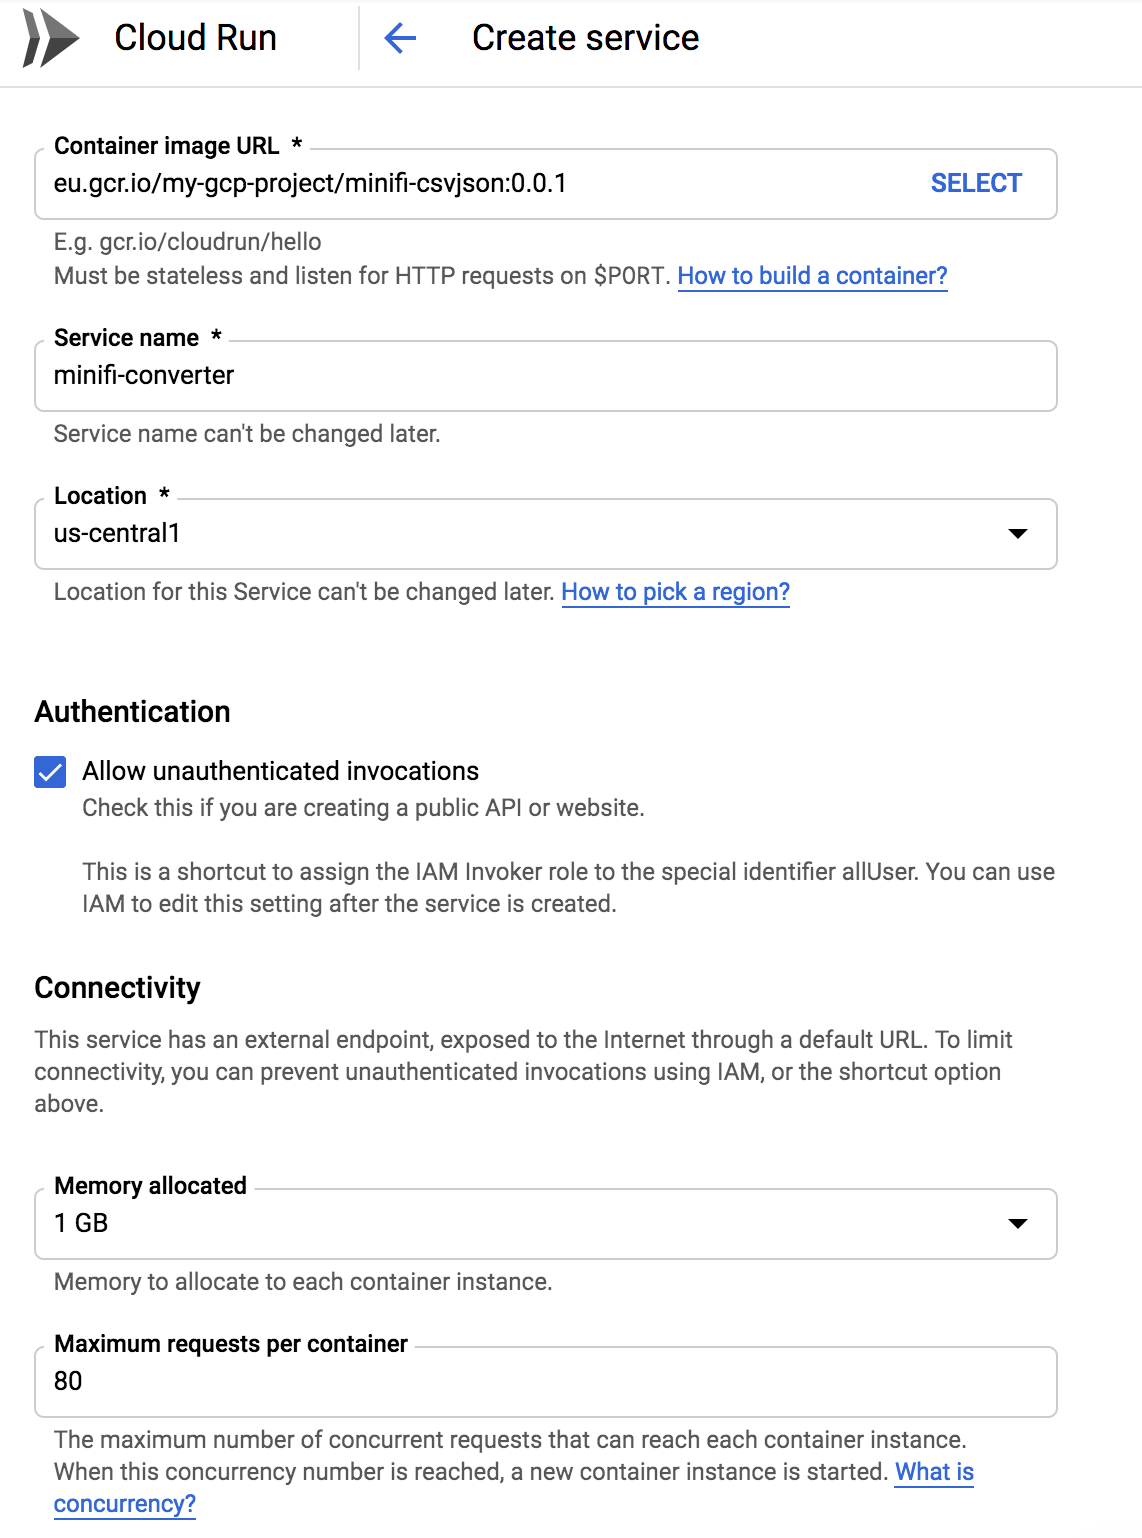Click the Create service page heading

coord(585,38)
